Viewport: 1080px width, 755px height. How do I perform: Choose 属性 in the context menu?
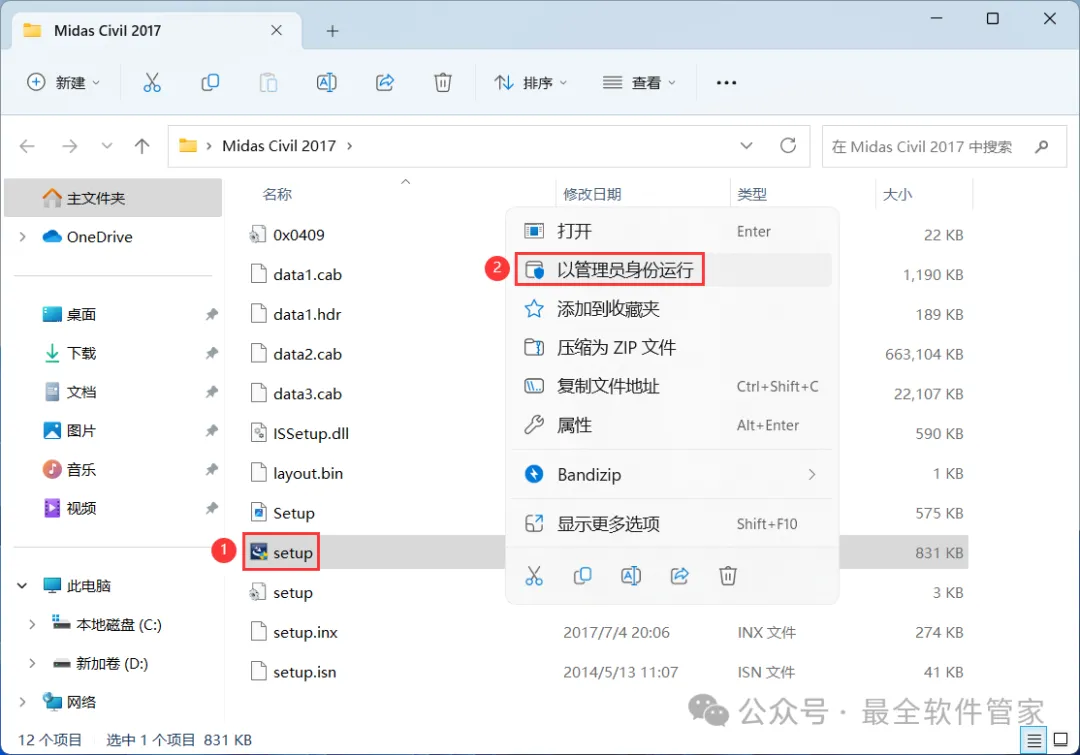pos(673,425)
